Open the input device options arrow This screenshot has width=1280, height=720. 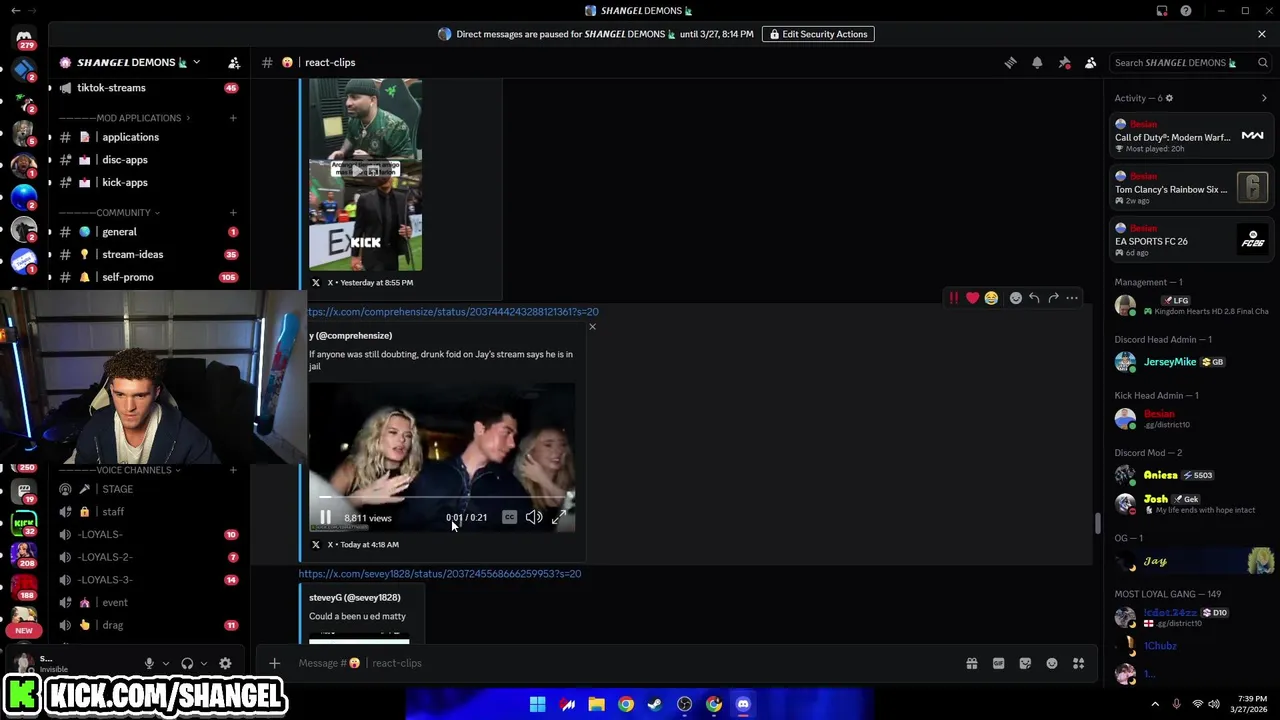tap(166, 663)
